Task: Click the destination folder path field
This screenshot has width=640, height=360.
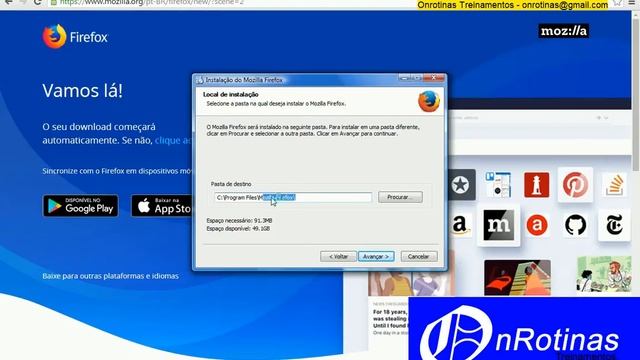Action: pos(293,198)
